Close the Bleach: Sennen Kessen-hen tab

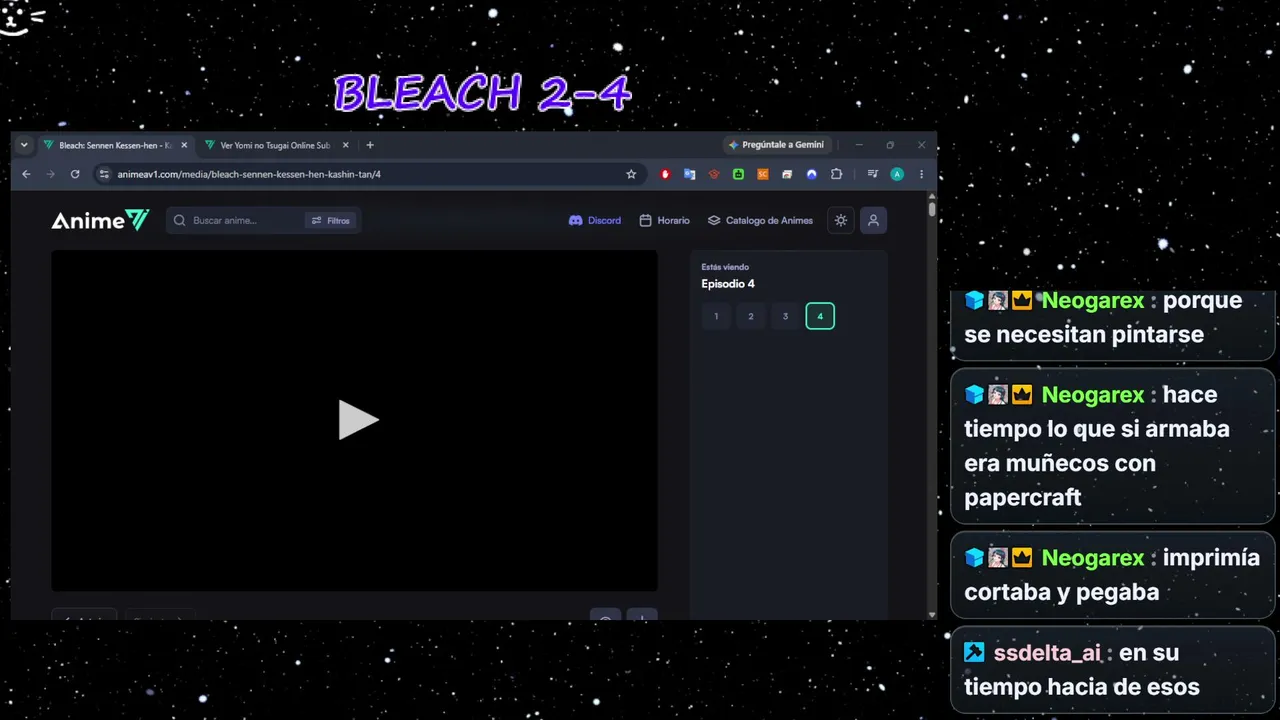click(184, 145)
